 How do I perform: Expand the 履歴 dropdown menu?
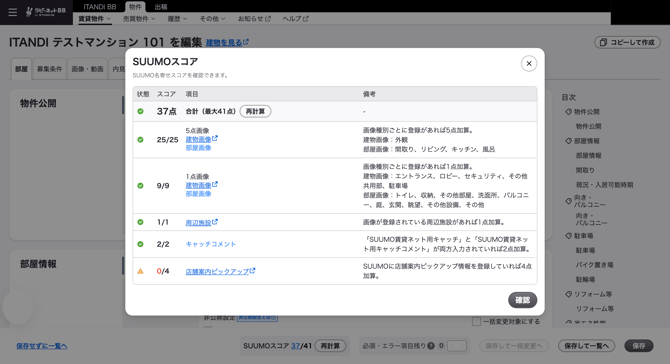tap(177, 19)
